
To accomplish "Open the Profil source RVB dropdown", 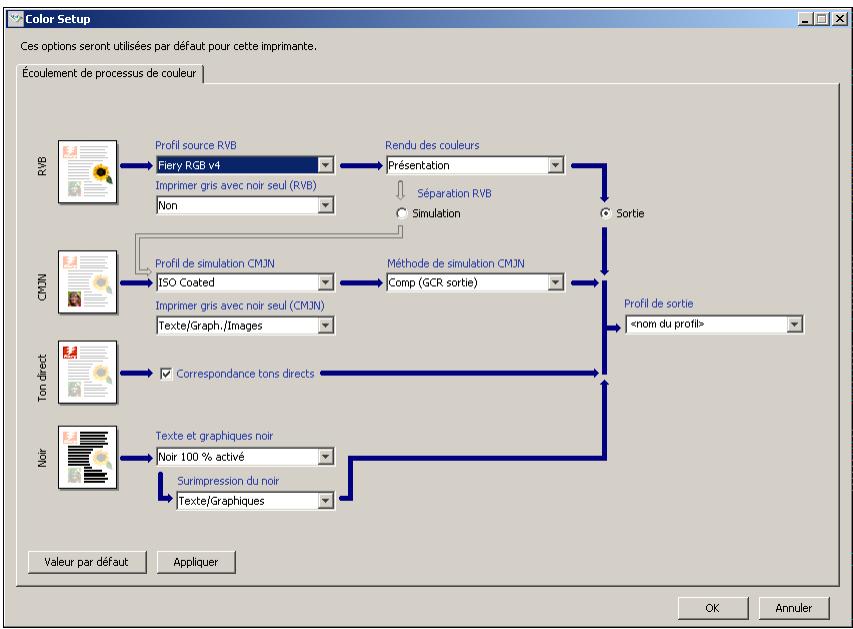I will 245,165.
